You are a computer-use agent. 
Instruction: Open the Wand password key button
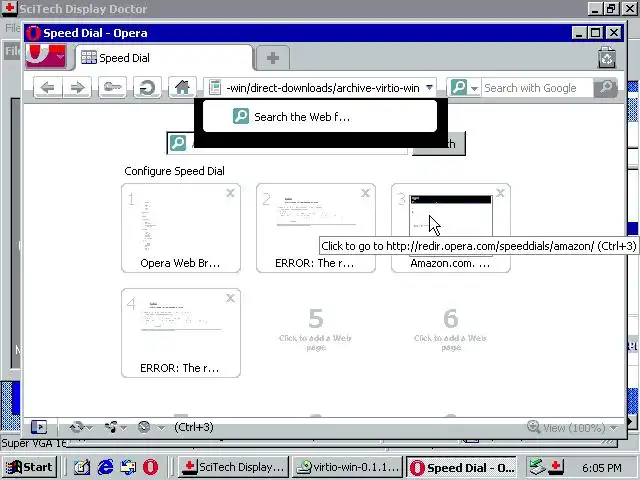112,87
